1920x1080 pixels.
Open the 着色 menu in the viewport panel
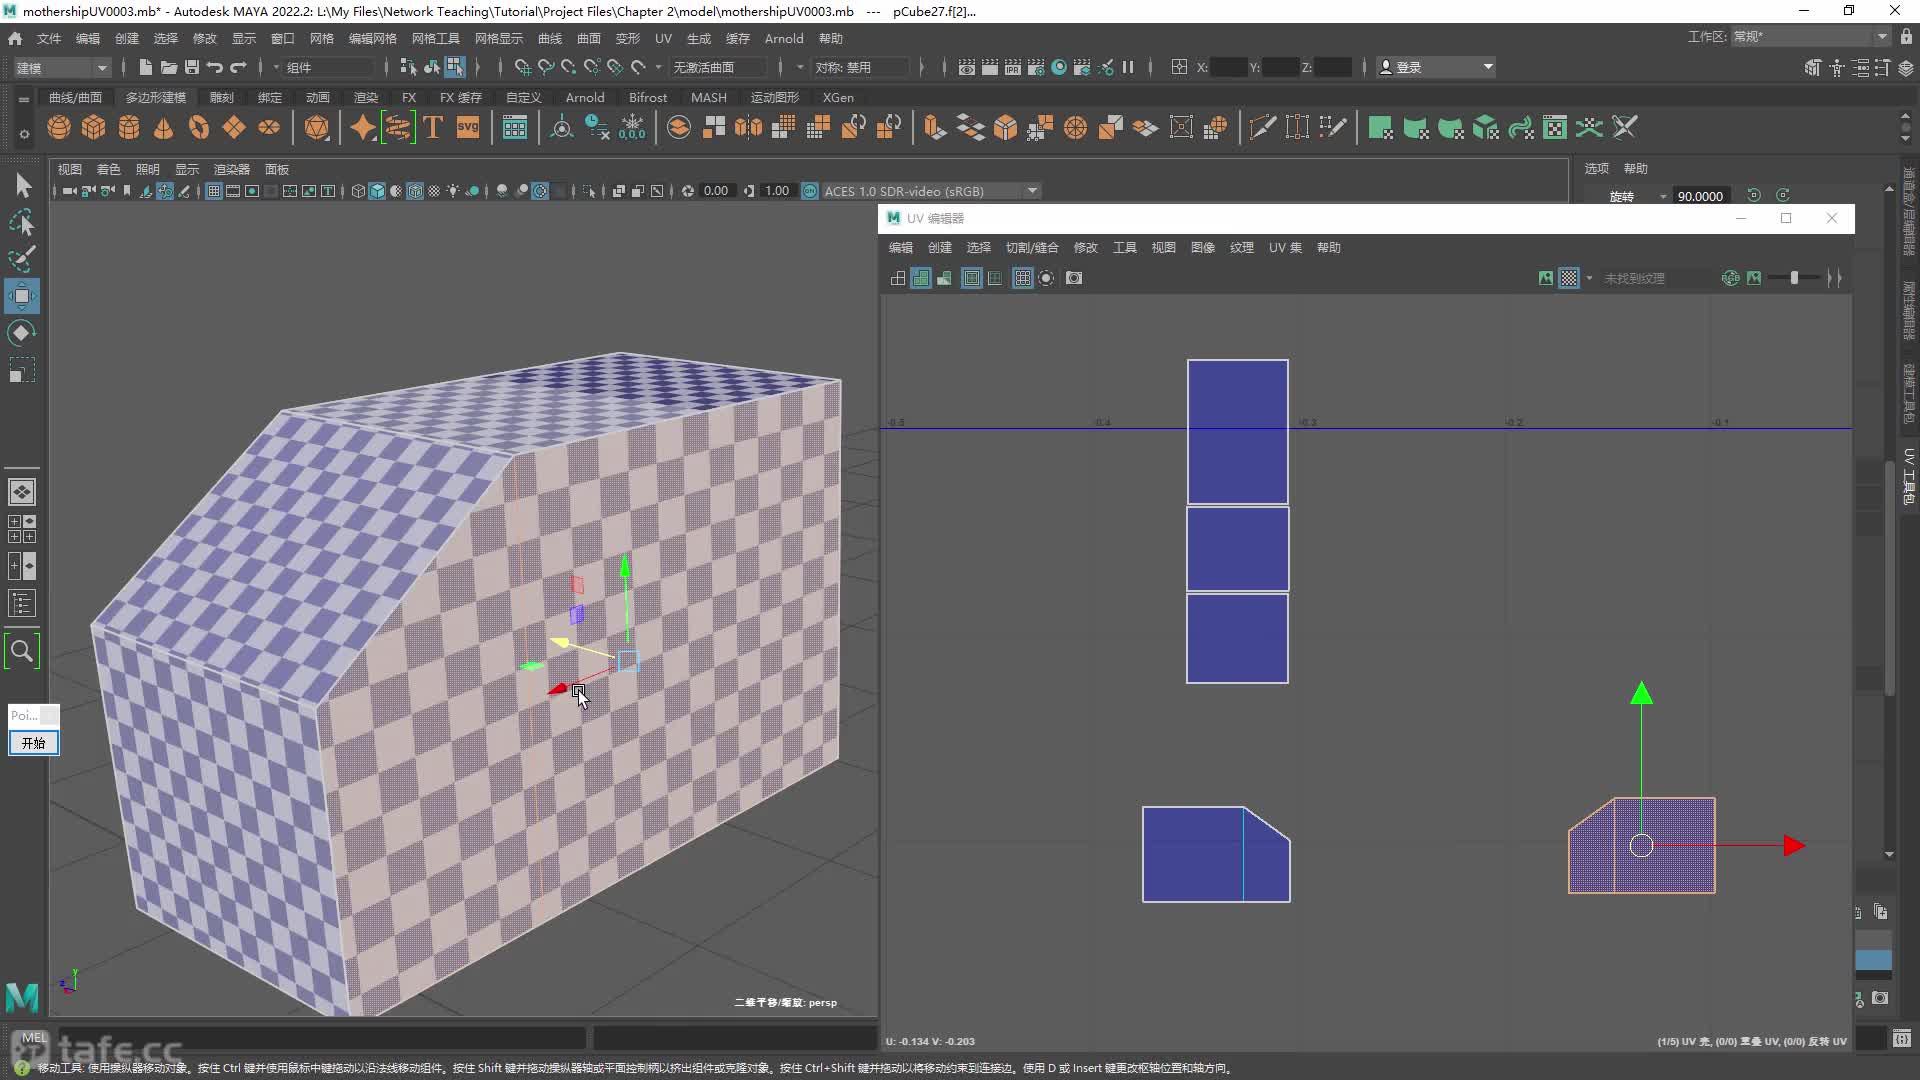tap(108, 169)
